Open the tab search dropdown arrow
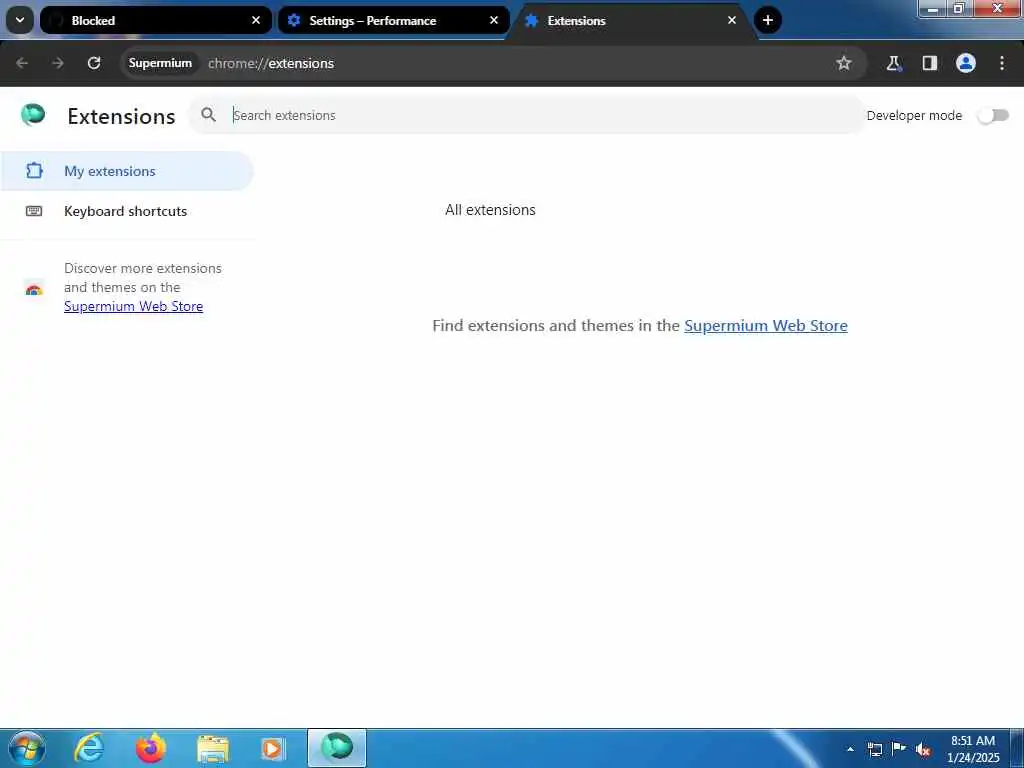This screenshot has height=768, width=1024. coord(20,20)
